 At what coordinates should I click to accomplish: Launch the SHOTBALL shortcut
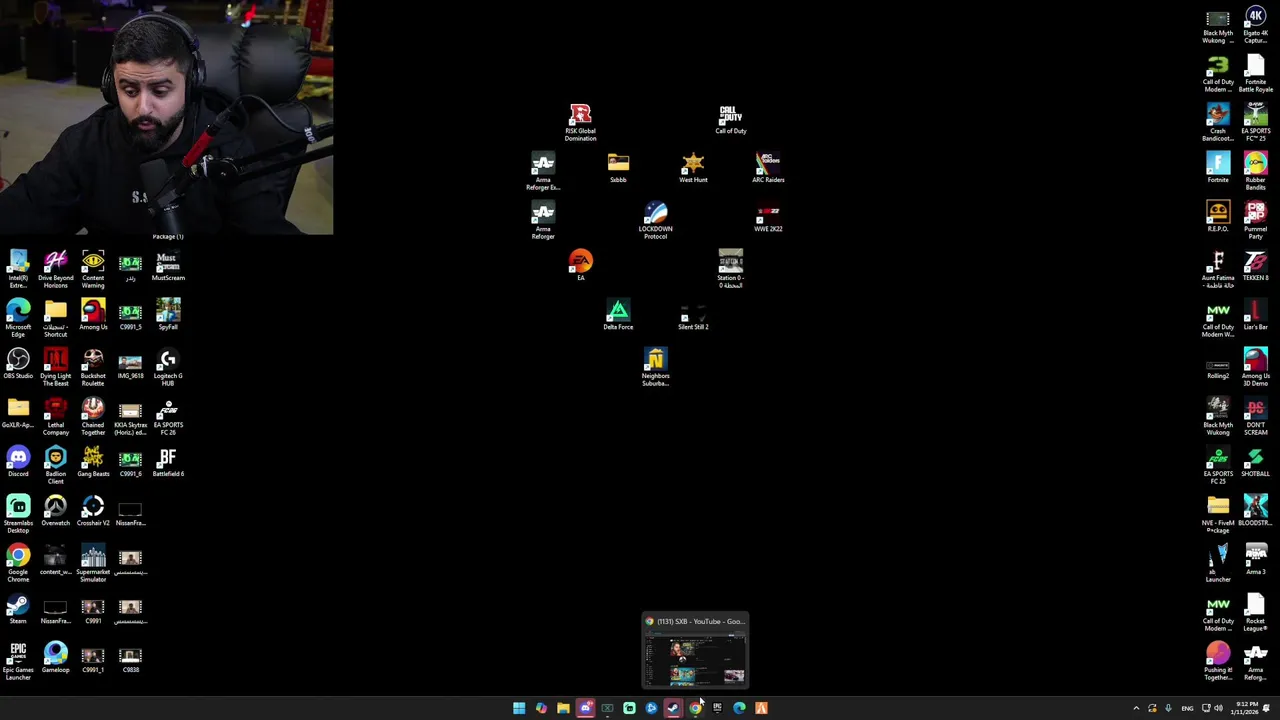click(x=1255, y=462)
